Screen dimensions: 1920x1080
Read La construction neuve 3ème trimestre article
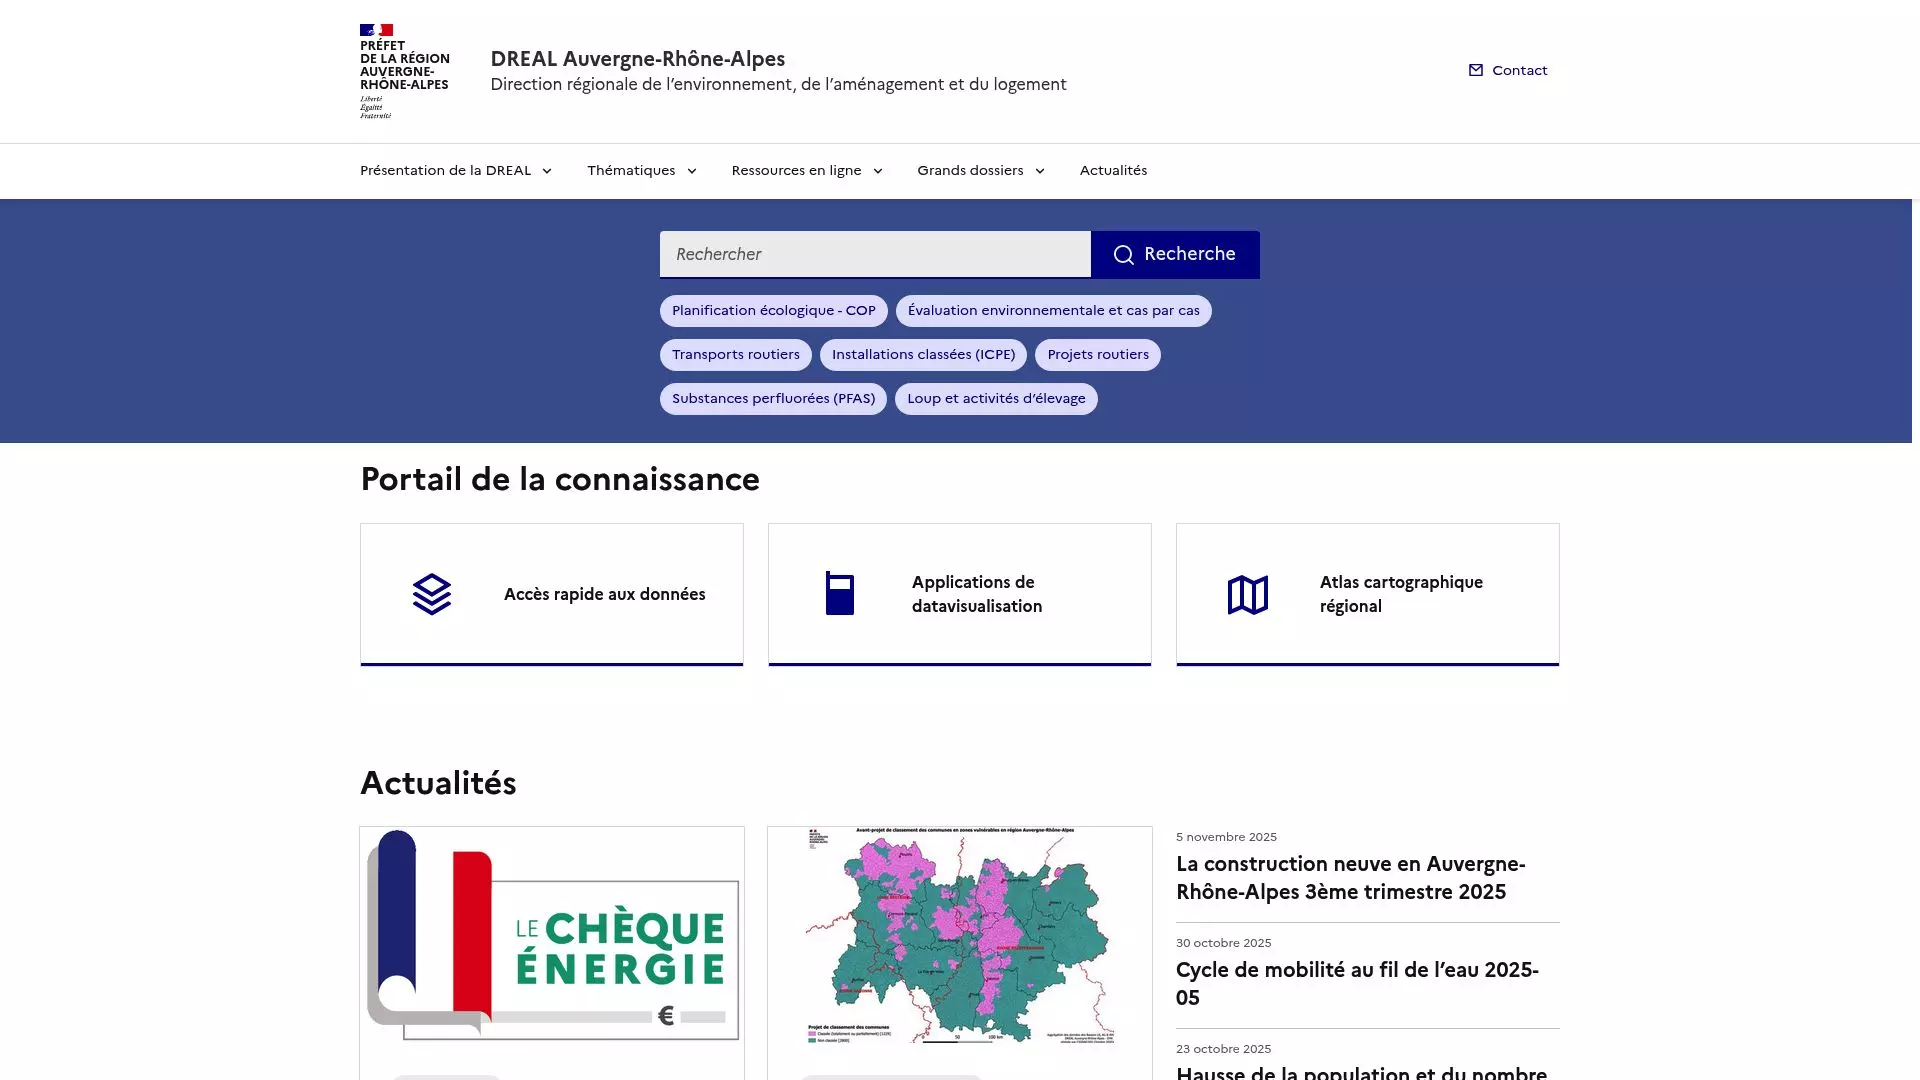point(1350,878)
